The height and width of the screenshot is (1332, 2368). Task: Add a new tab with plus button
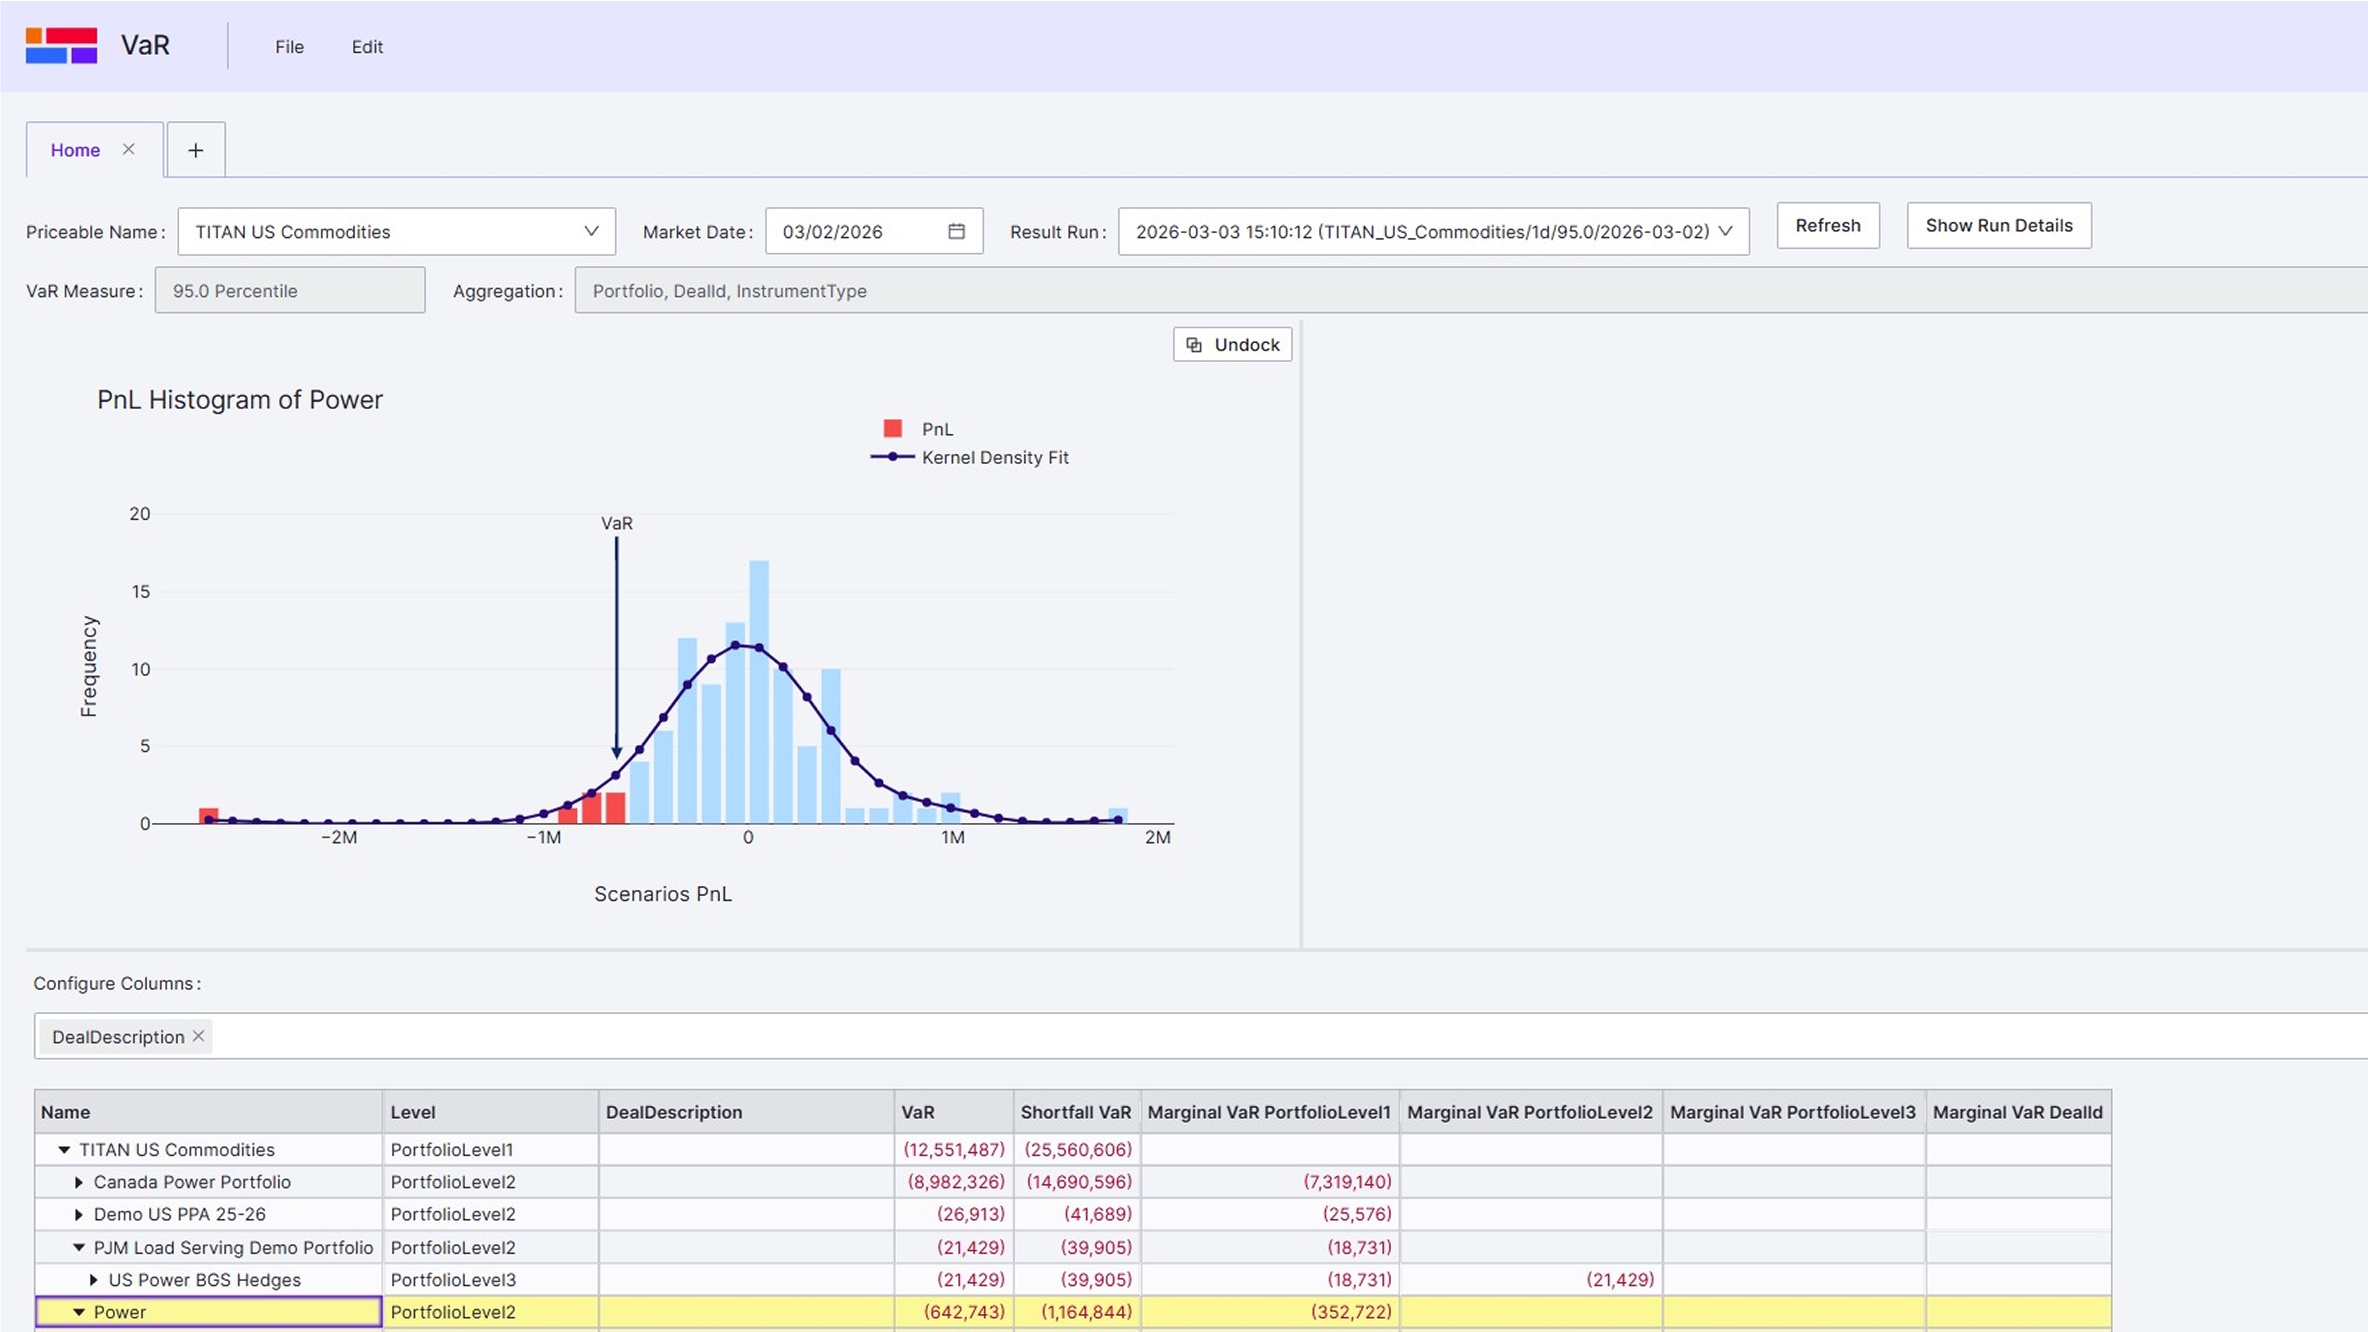click(x=196, y=150)
